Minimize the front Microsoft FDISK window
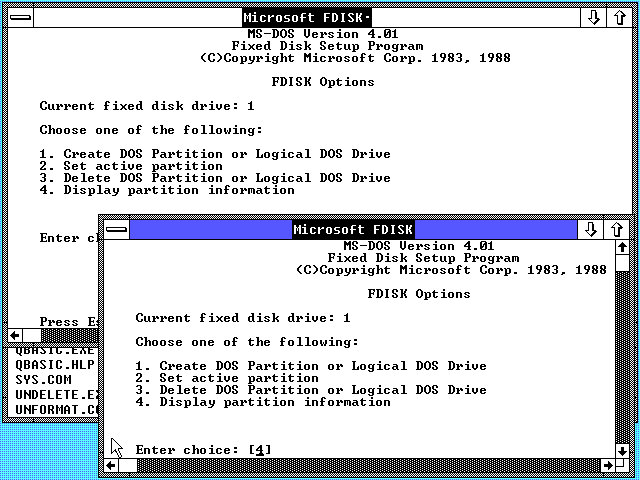The height and width of the screenshot is (480, 640). [x=591, y=229]
